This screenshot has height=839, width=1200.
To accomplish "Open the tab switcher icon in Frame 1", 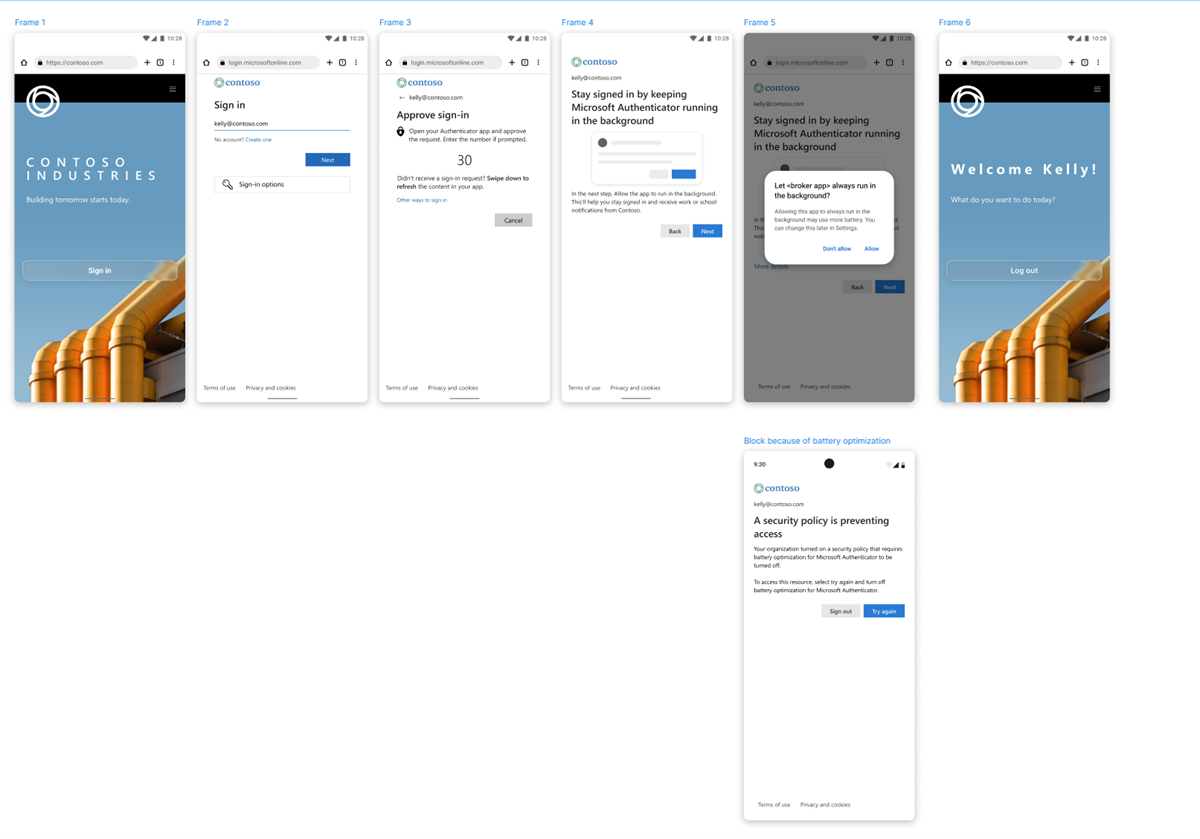I will point(160,62).
